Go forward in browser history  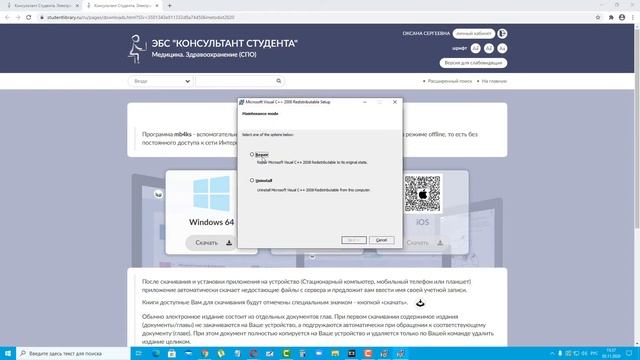click(x=18, y=18)
